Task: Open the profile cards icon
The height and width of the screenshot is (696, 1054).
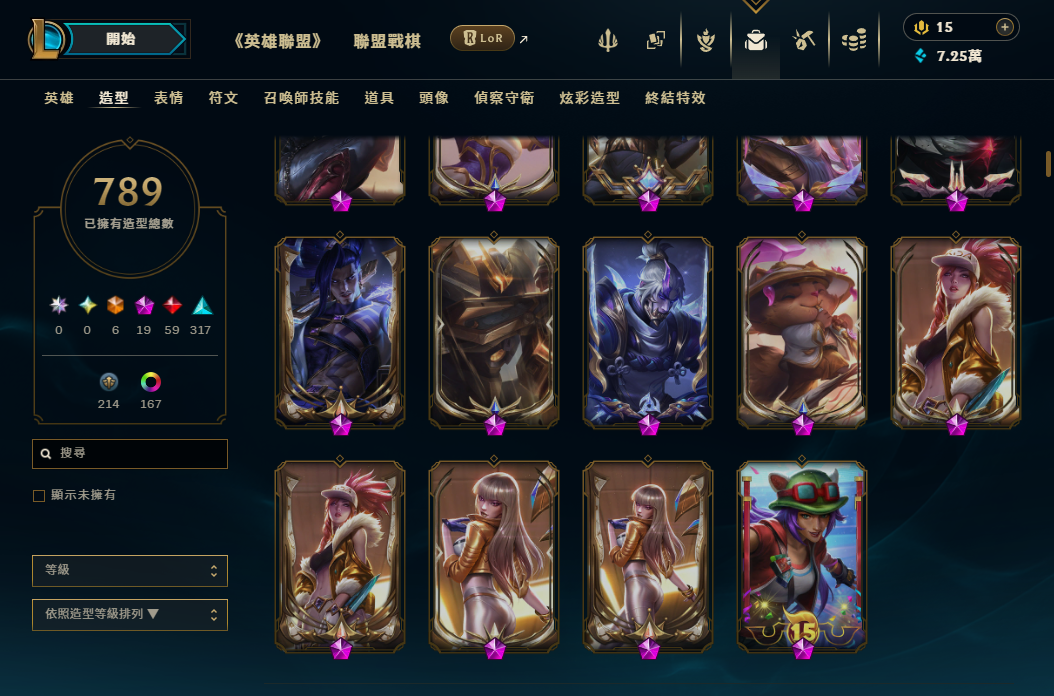Action: point(656,40)
